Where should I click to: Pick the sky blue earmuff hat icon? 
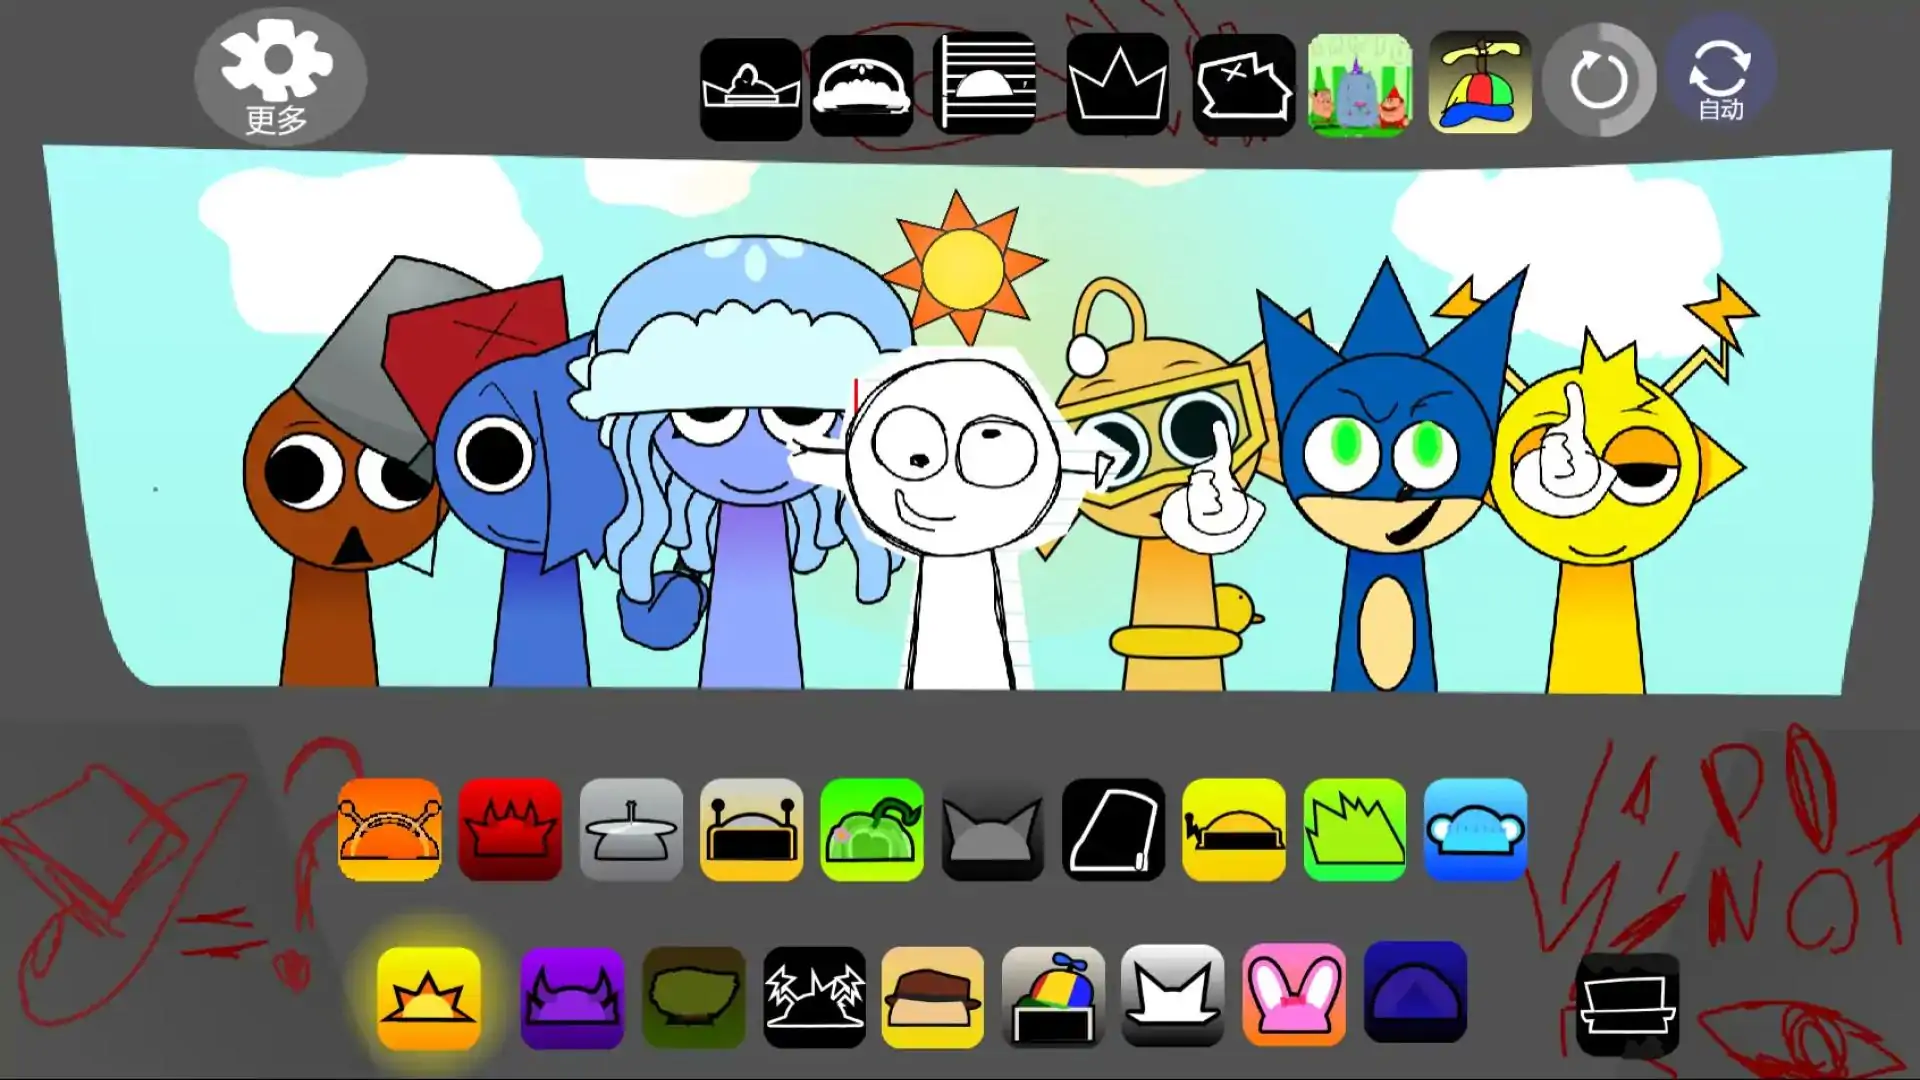(x=1476, y=829)
